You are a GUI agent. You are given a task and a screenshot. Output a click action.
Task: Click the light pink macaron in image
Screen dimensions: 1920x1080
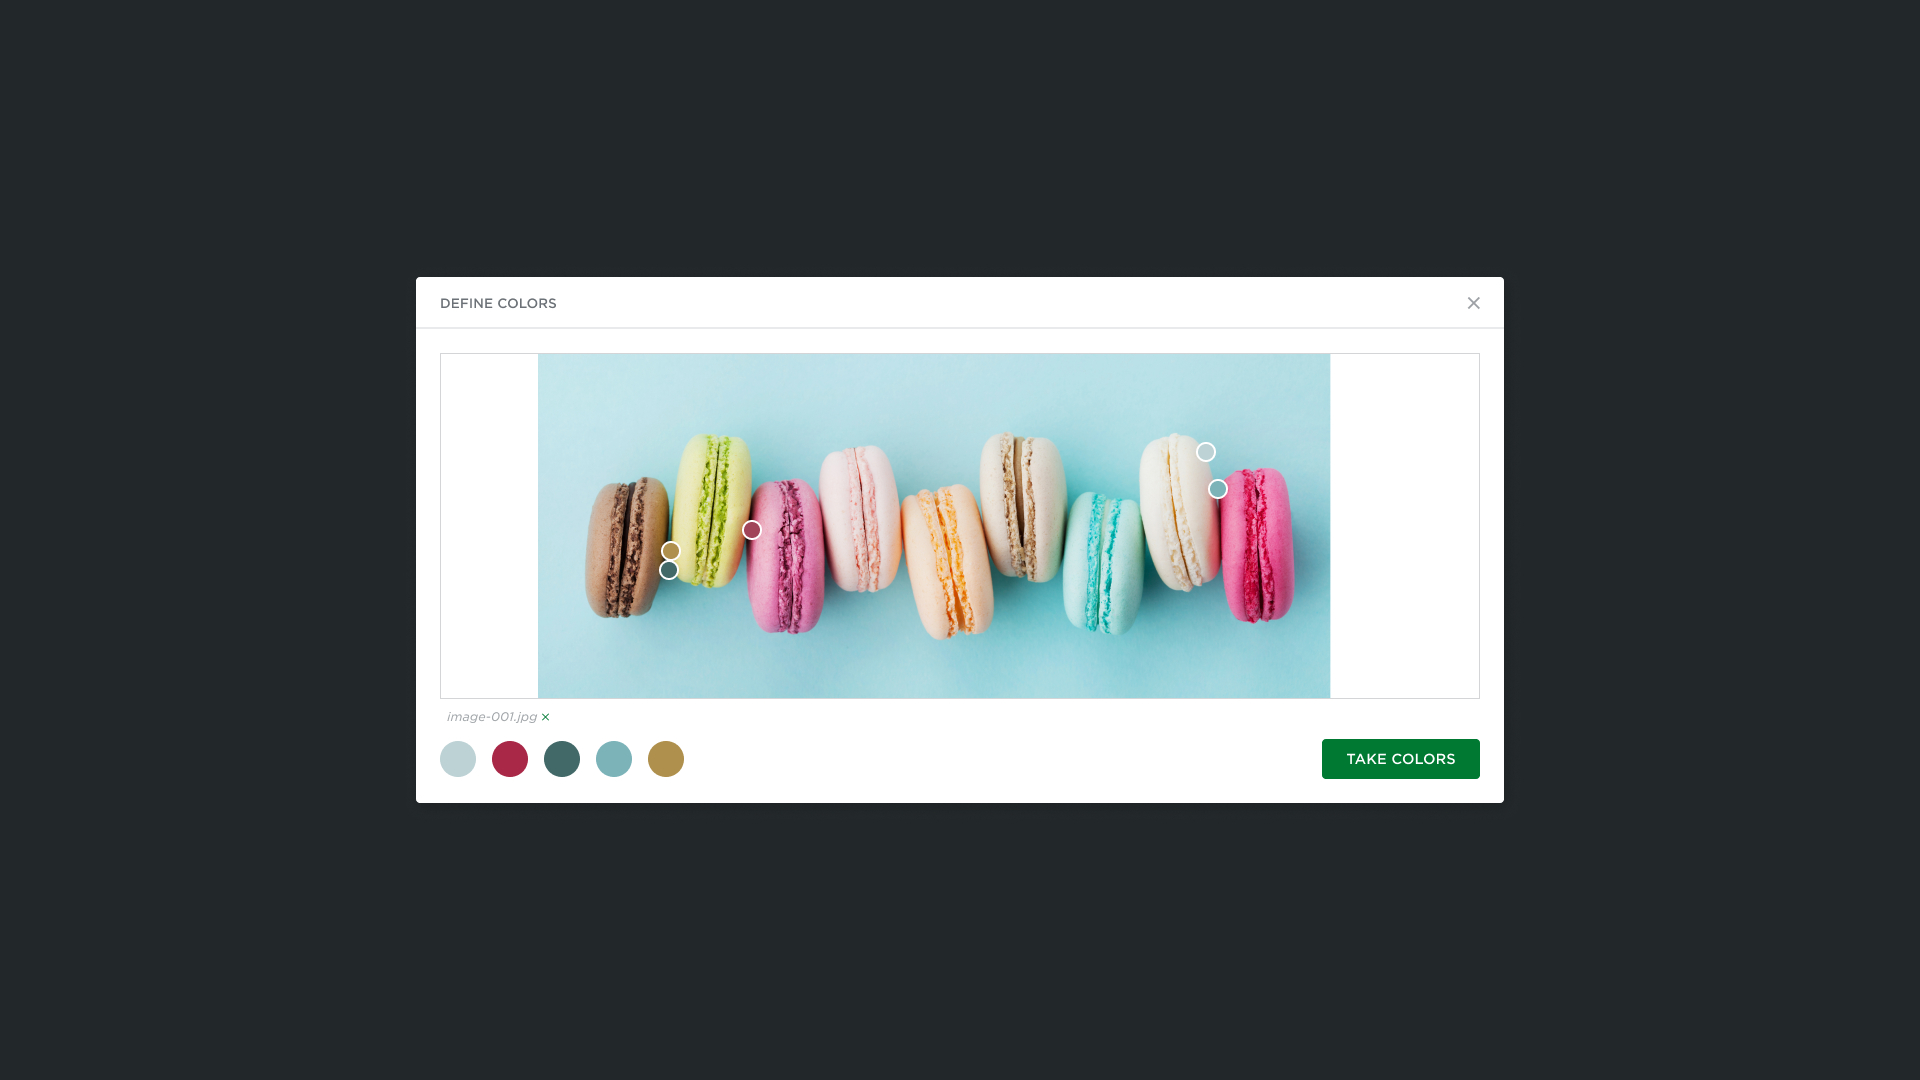tap(861, 518)
